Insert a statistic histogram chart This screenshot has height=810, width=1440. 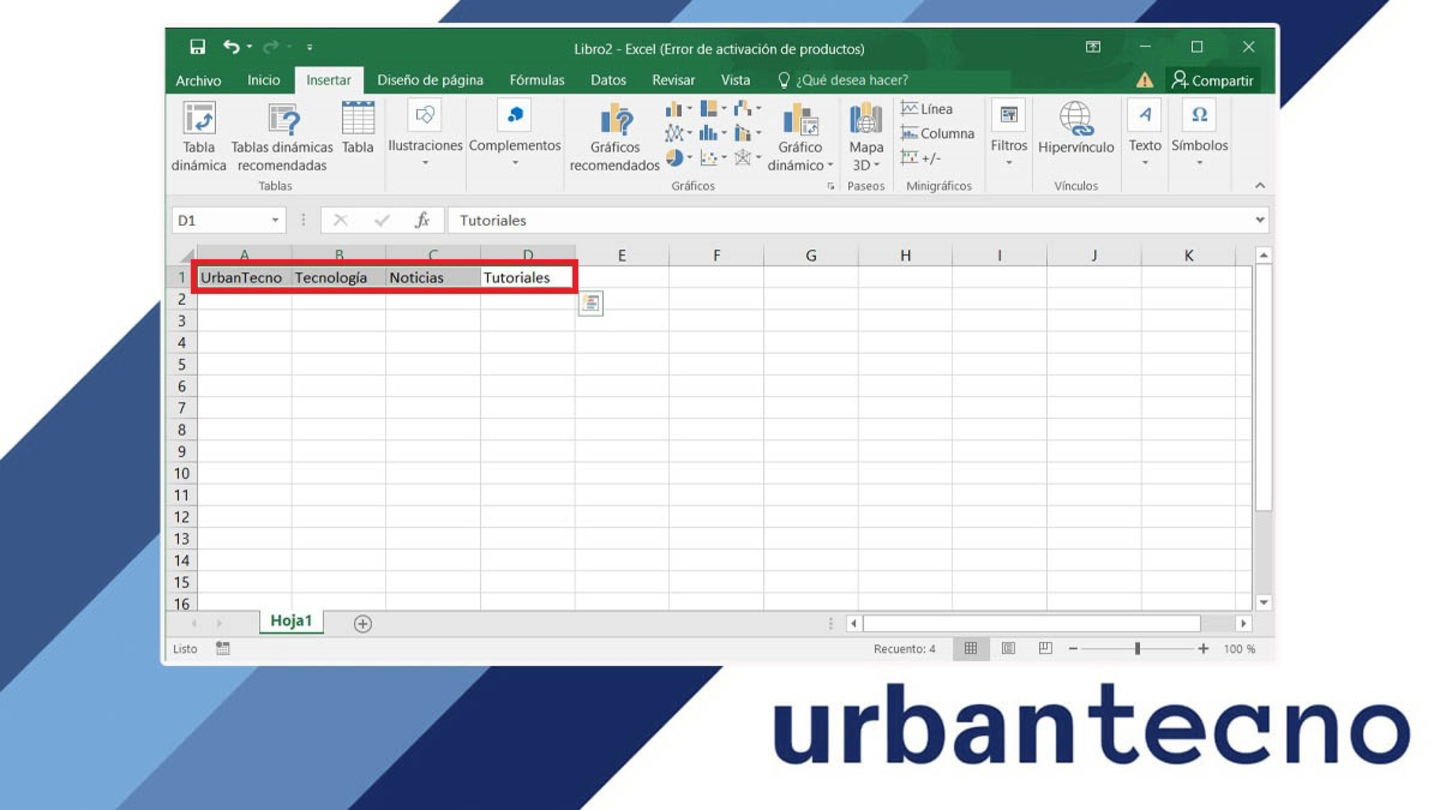pos(713,133)
